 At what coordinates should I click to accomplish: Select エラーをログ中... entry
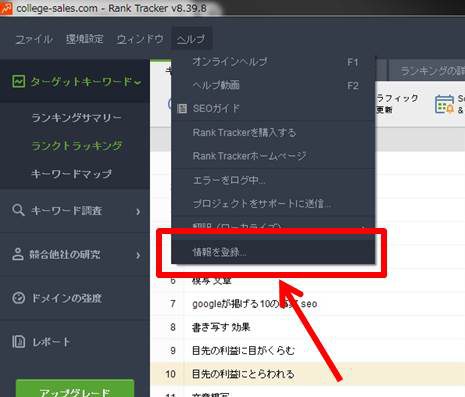click(273, 180)
